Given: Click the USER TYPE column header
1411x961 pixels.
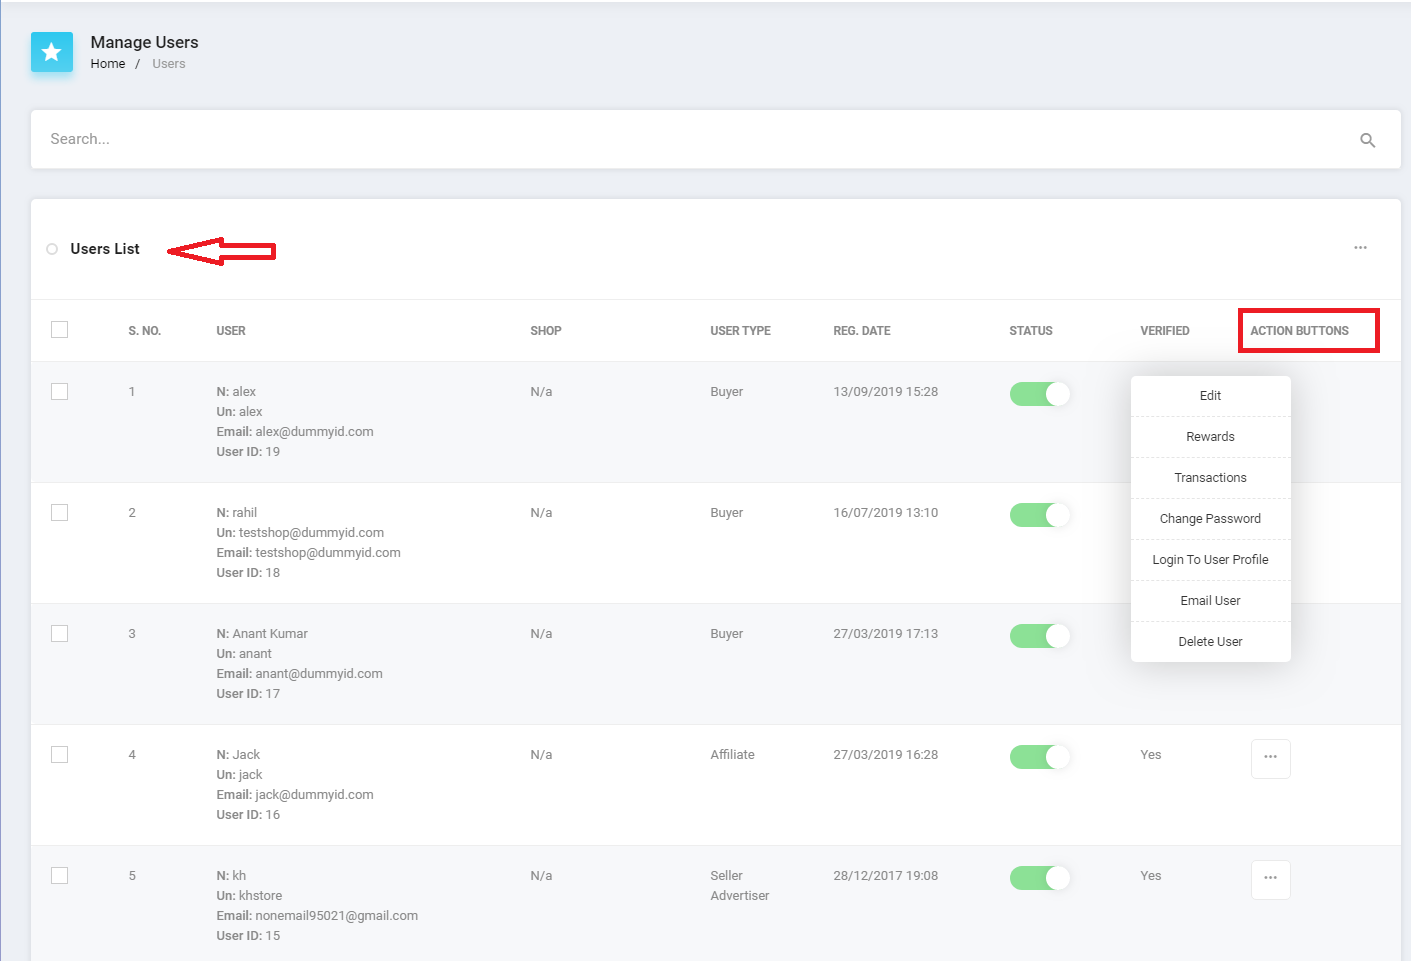Looking at the screenshot, I should click(741, 331).
